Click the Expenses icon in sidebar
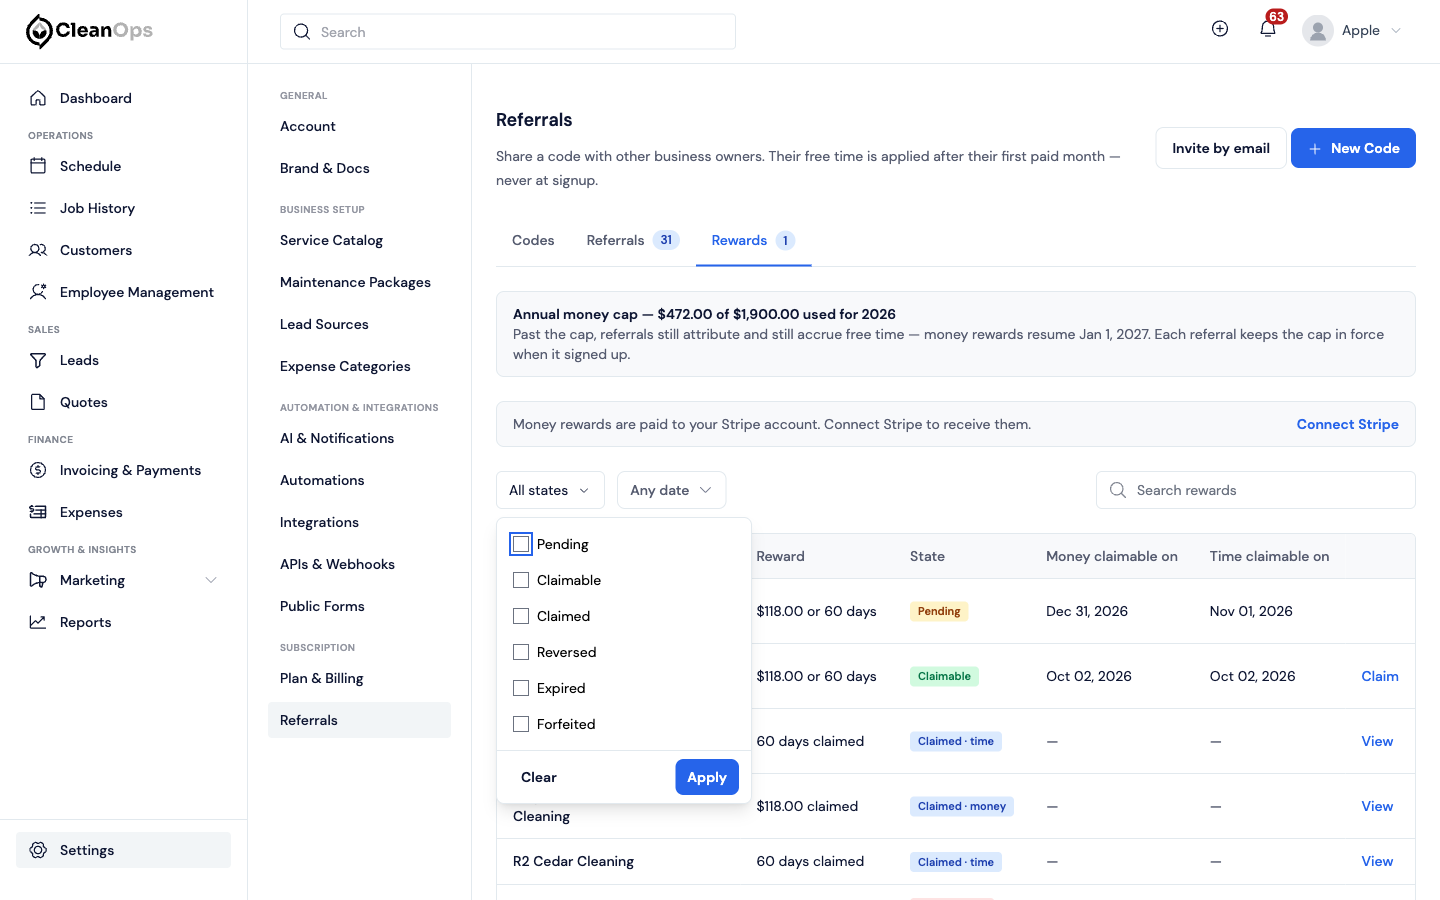 click(38, 512)
